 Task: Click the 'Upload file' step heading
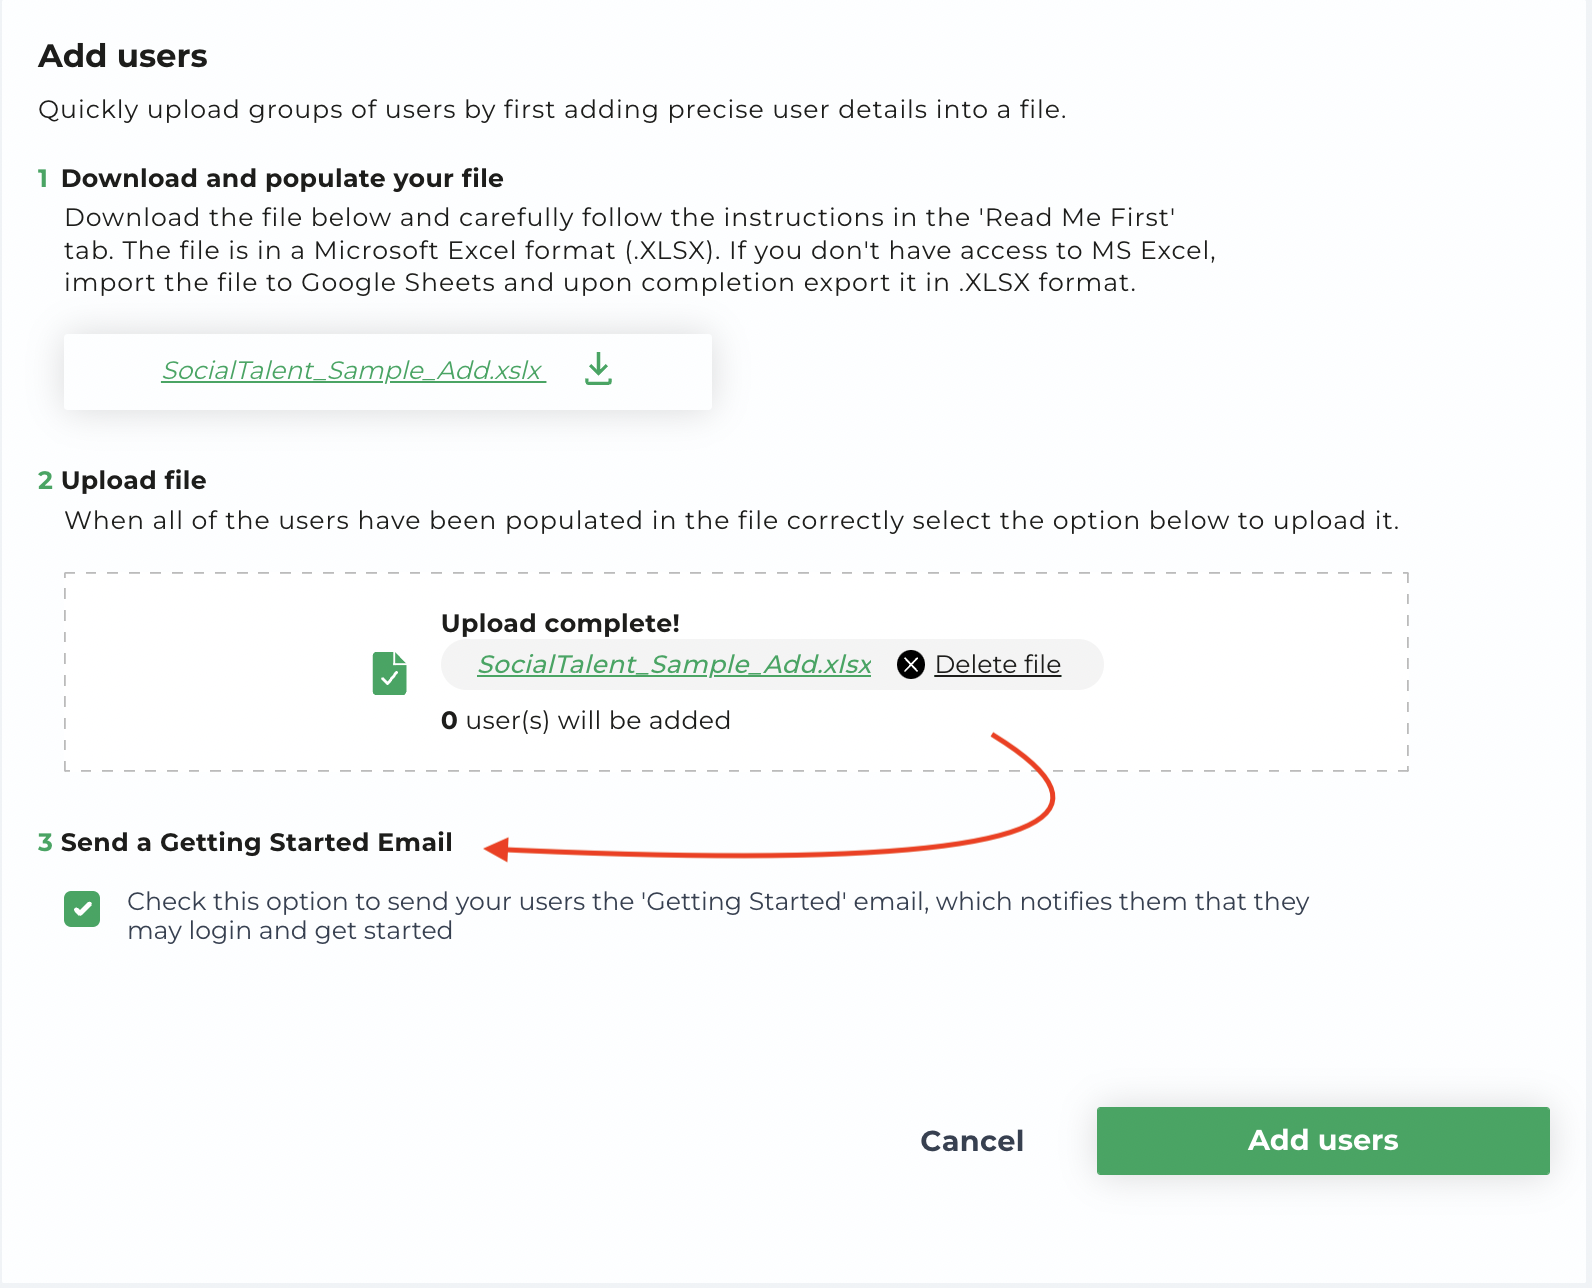(133, 480)
